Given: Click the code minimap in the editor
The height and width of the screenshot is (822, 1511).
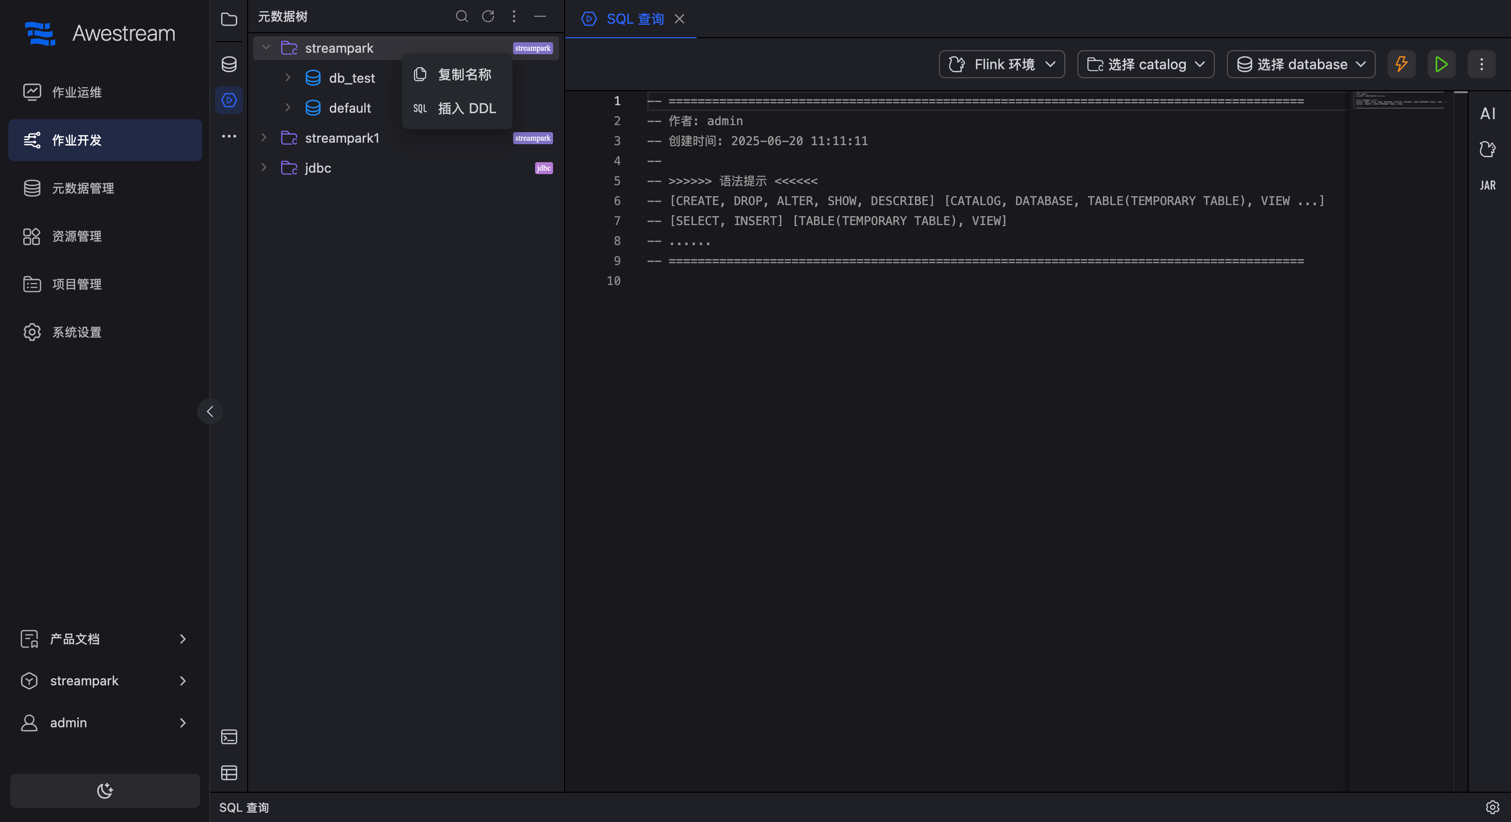Looking at the screenshot, I should click(x=1398, y=101).
